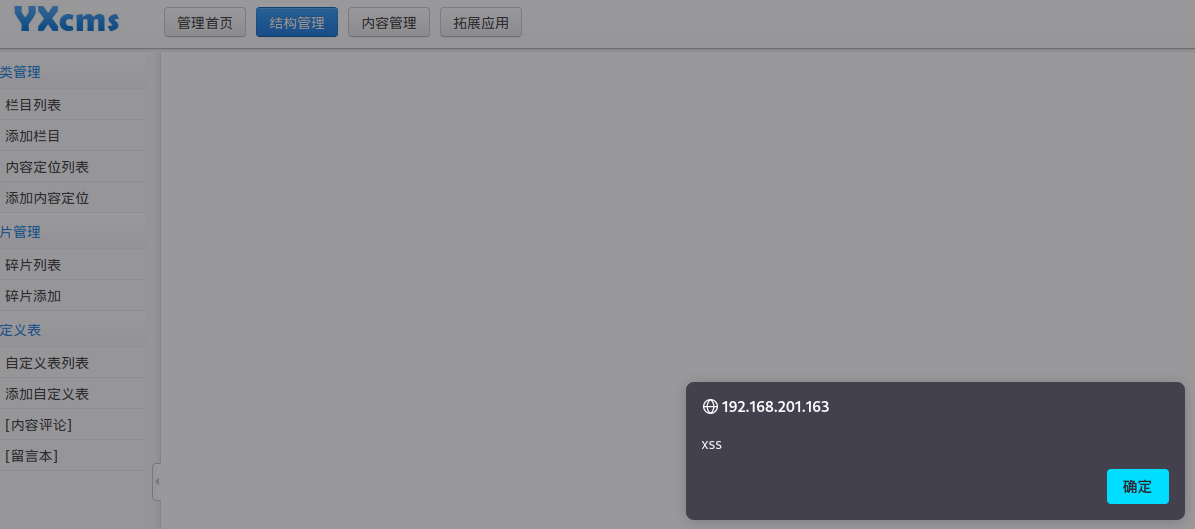Click the globe icon in the alert dialog
Viewport: 1195px width, 529px height.
tap(710, 406)
